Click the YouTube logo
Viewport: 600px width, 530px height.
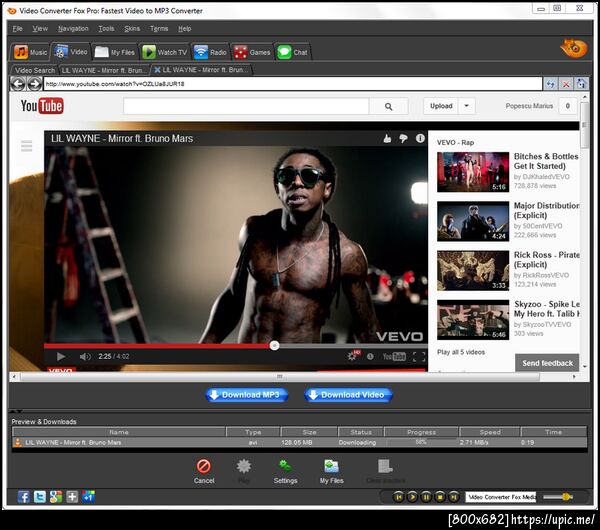coord(42,106)
